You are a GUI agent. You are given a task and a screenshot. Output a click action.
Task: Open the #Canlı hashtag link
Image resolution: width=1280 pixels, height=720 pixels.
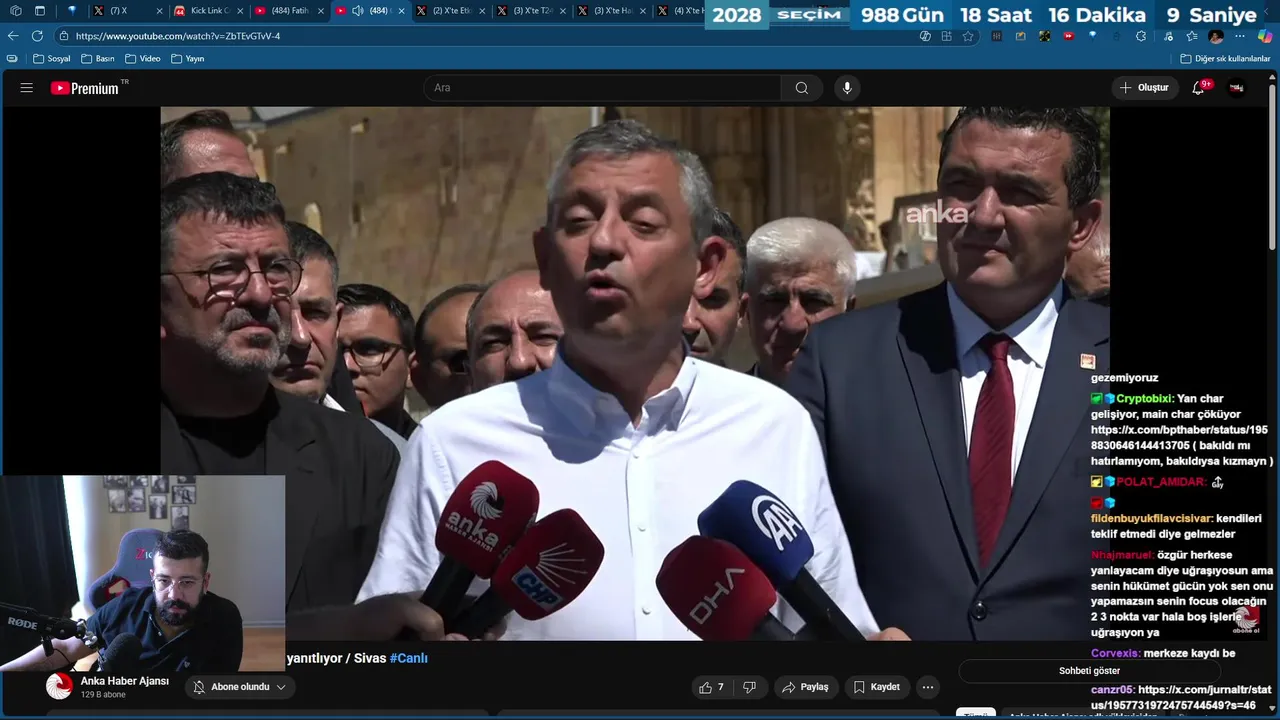408,658
